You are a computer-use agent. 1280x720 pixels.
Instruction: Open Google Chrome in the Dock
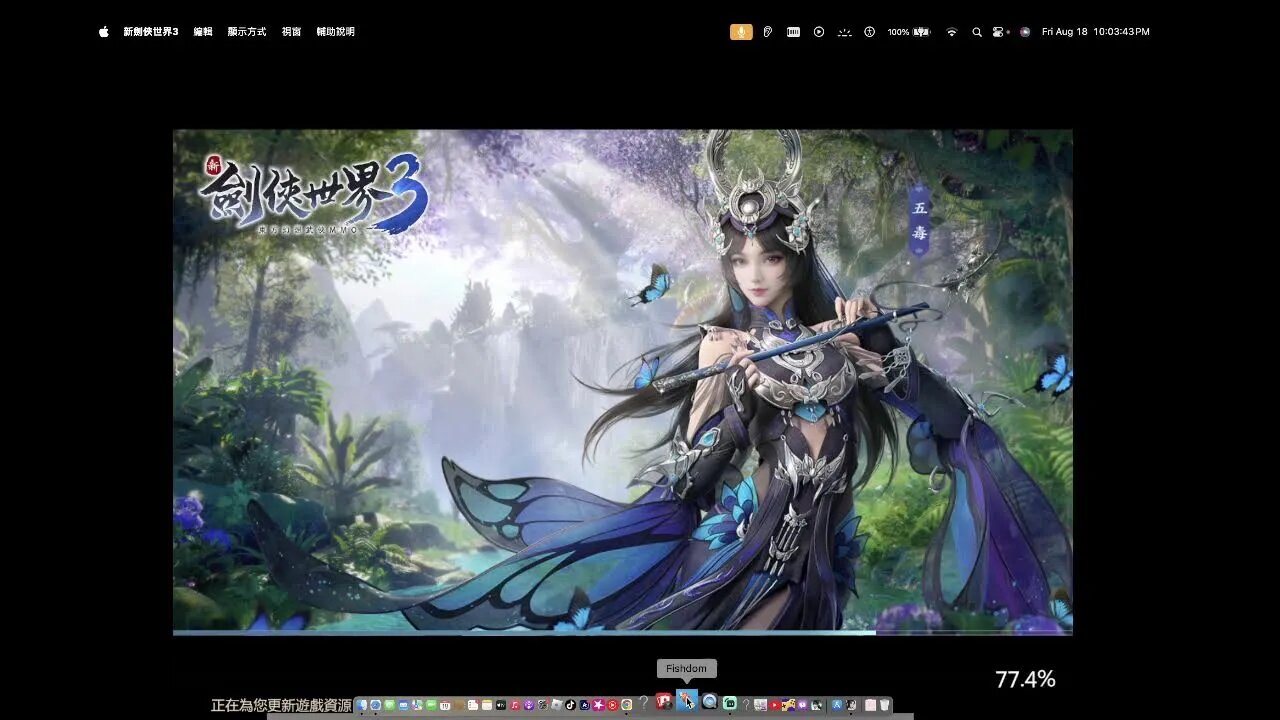pos(627,705)
